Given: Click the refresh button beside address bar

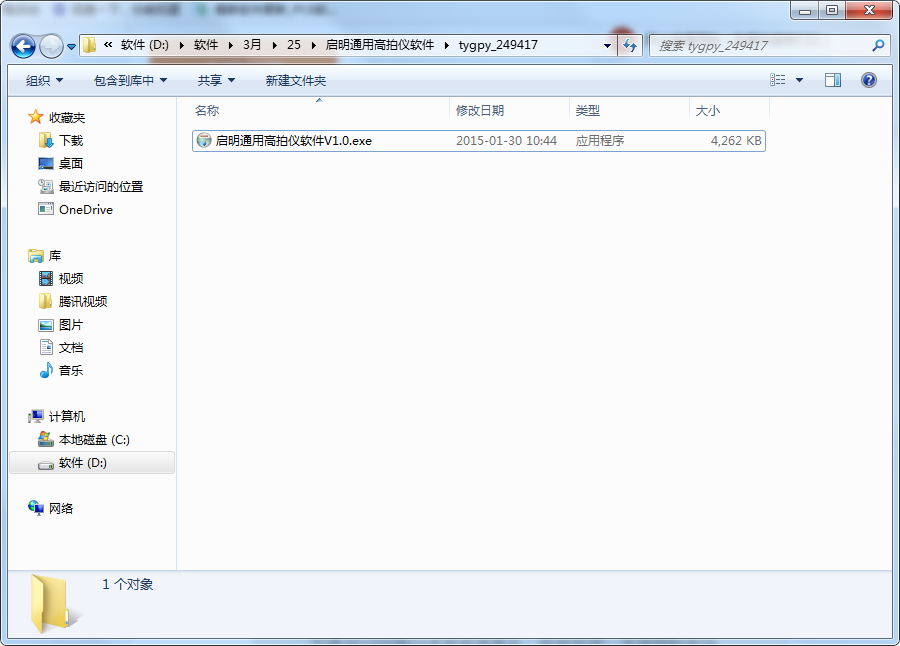Looking at the screenshot, I should point(629,46).
